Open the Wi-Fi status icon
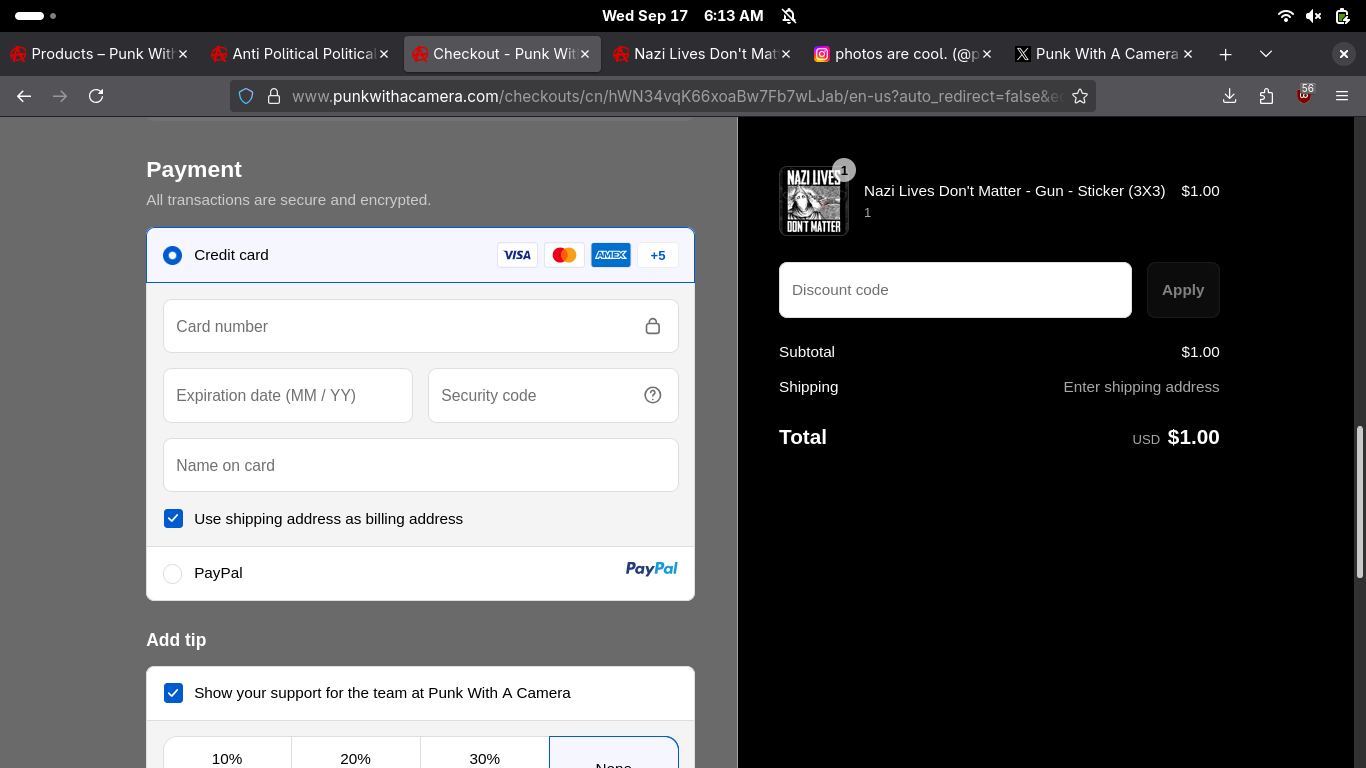Viewport: 1366px width, 768px height. point(1286,16)
